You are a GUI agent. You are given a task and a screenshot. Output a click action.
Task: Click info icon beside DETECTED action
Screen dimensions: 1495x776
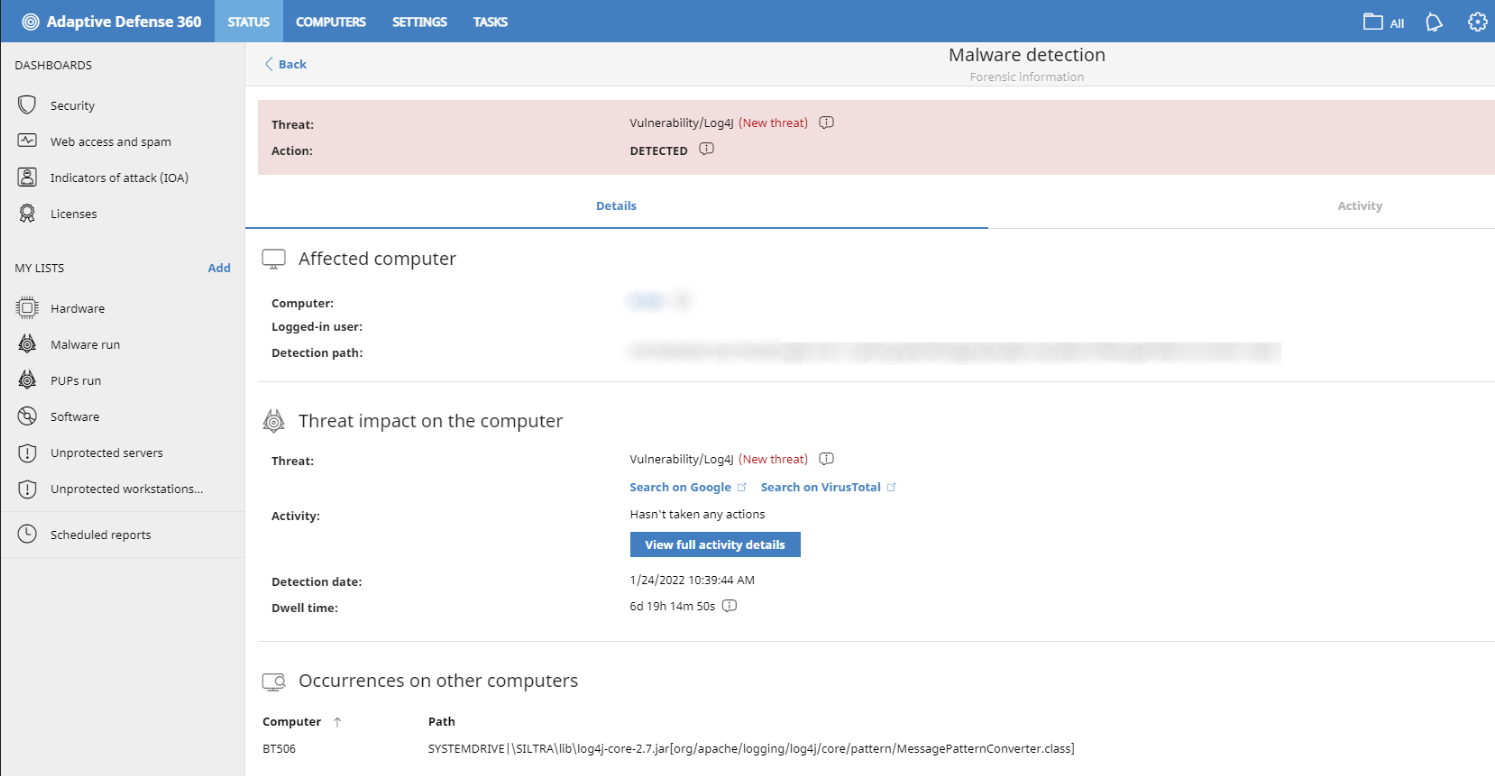pos(706,149)
